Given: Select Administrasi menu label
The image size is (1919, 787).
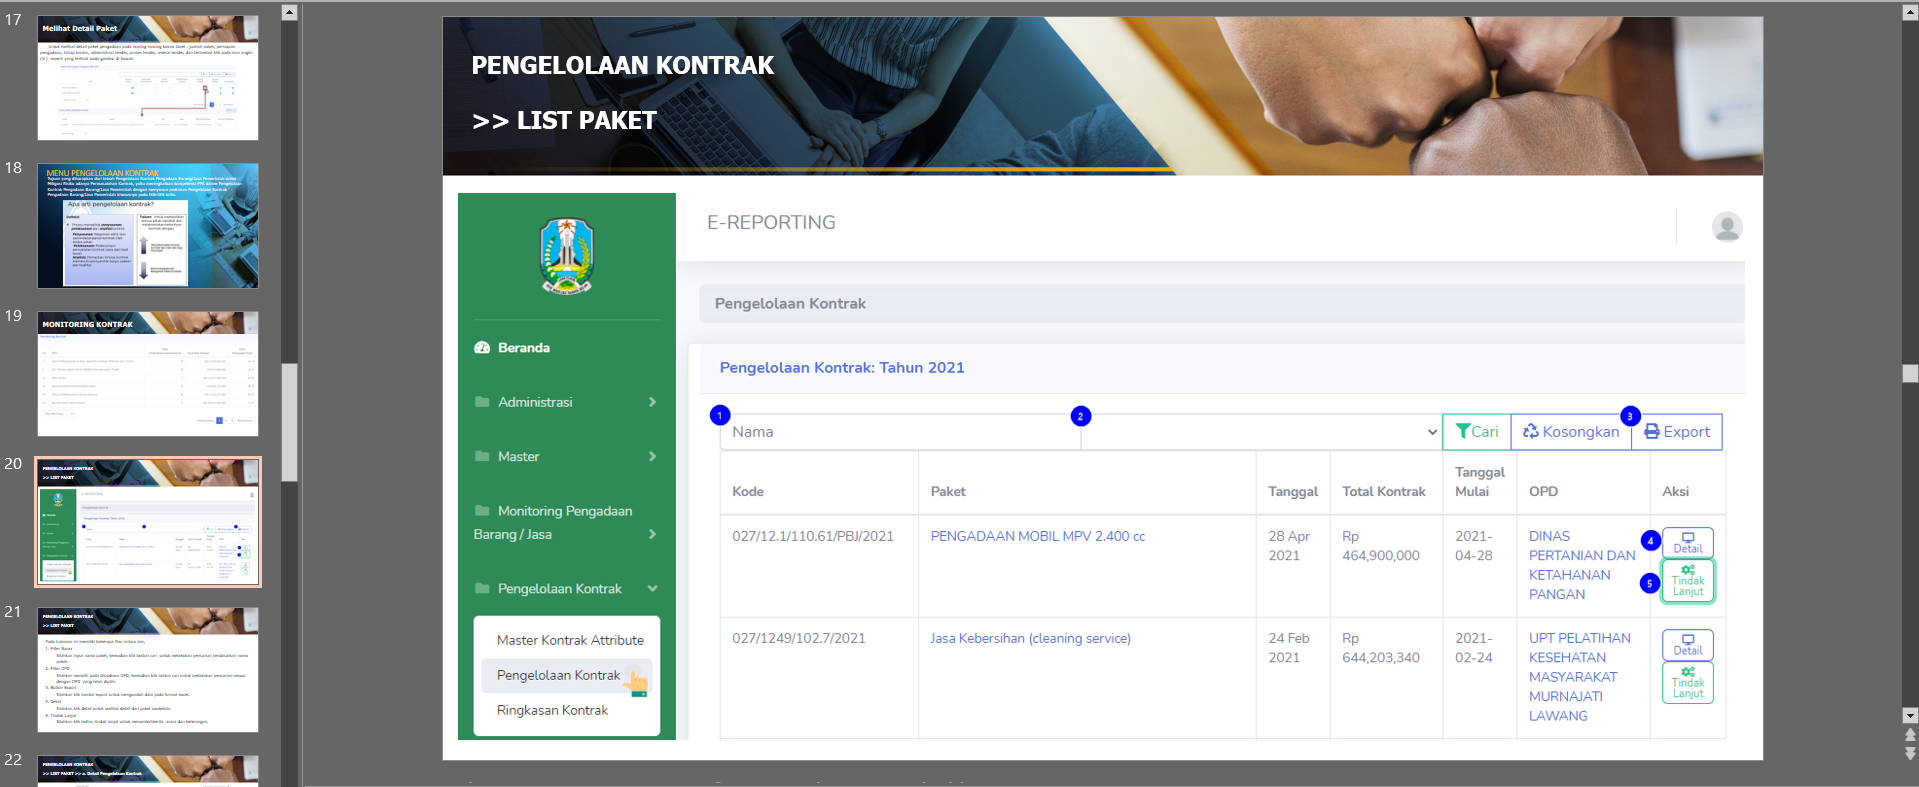Looking at the screenshot, I should coord(535,402).
